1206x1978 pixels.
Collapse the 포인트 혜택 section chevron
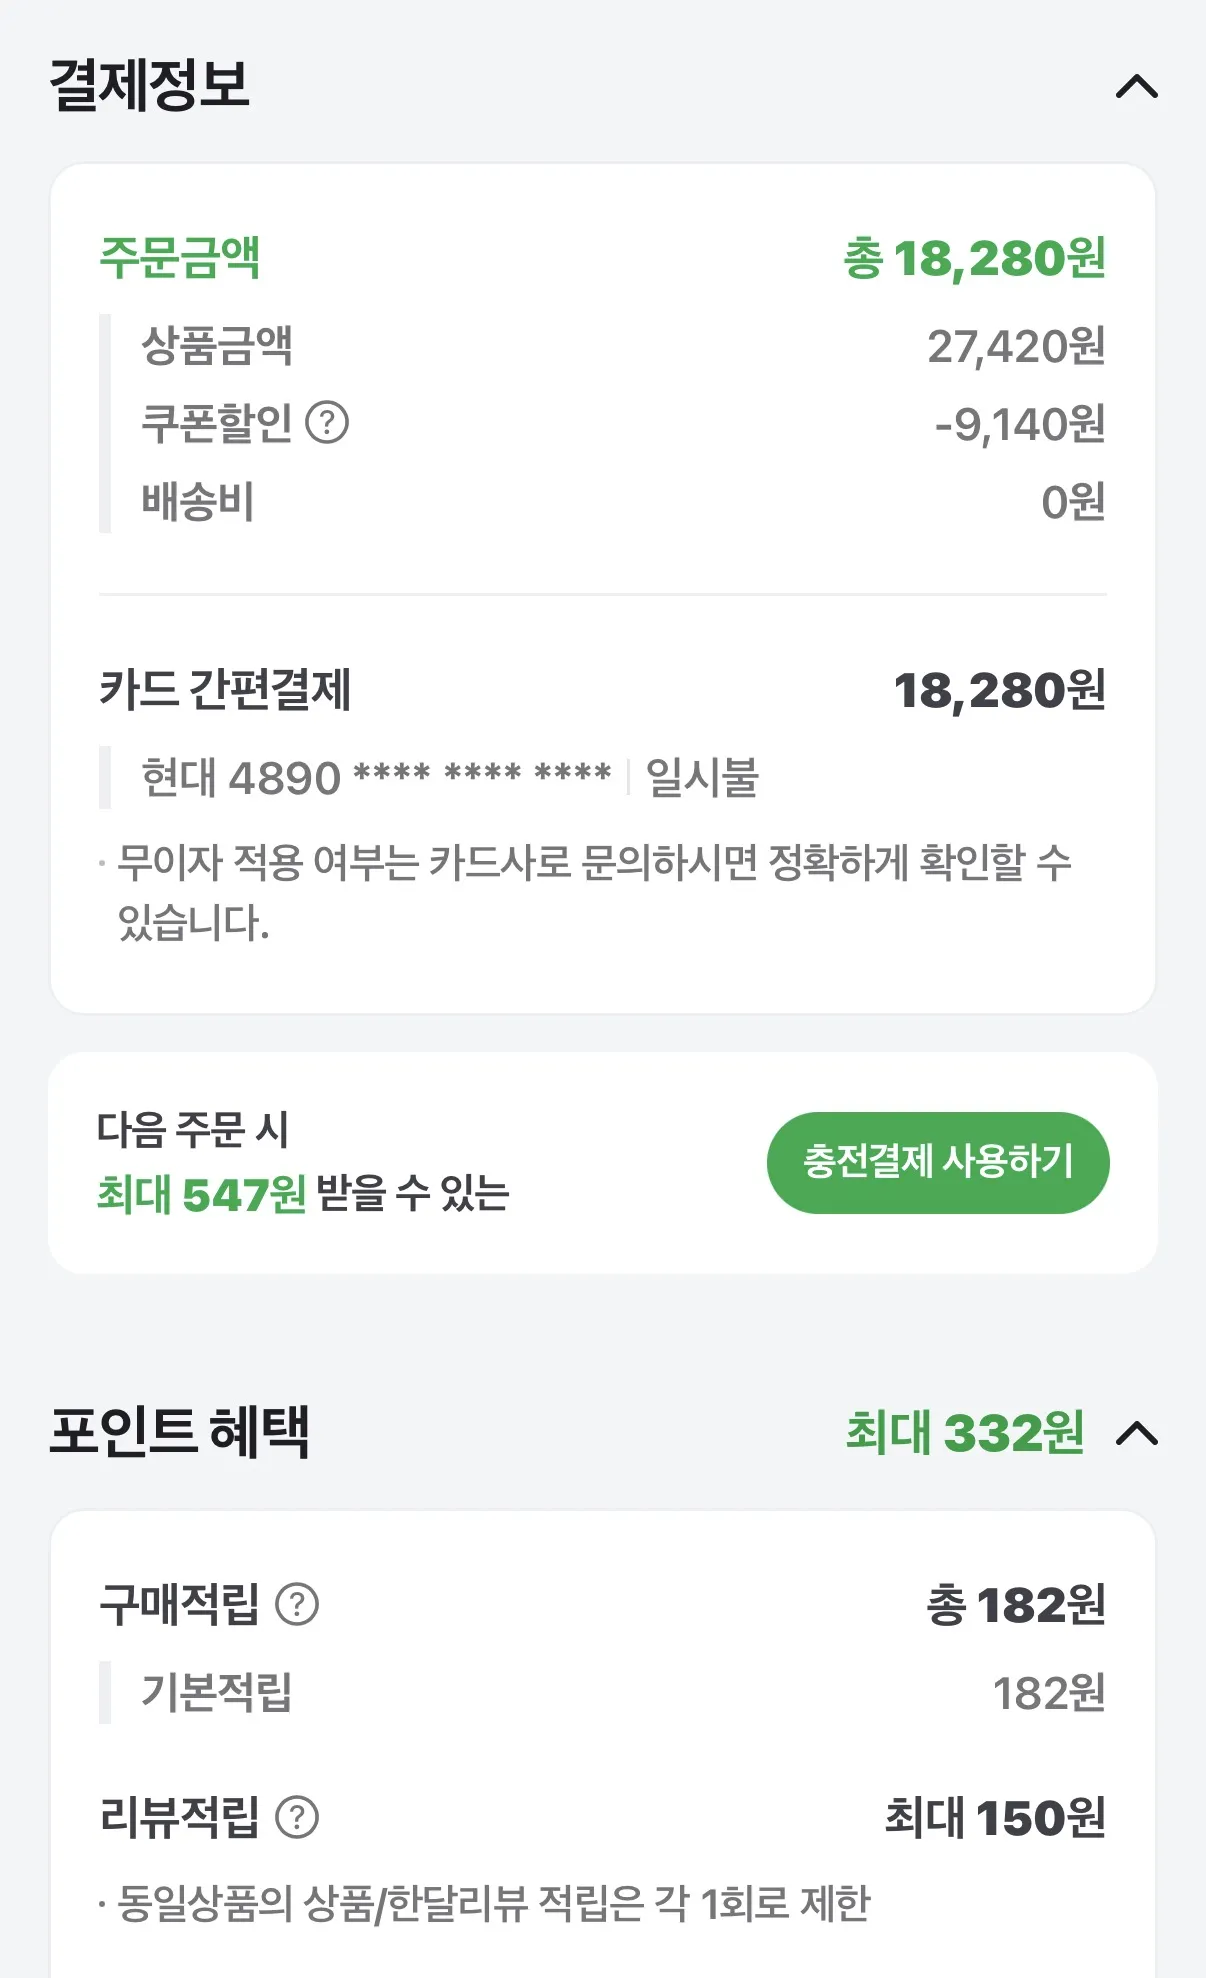coord(1136,1434)
